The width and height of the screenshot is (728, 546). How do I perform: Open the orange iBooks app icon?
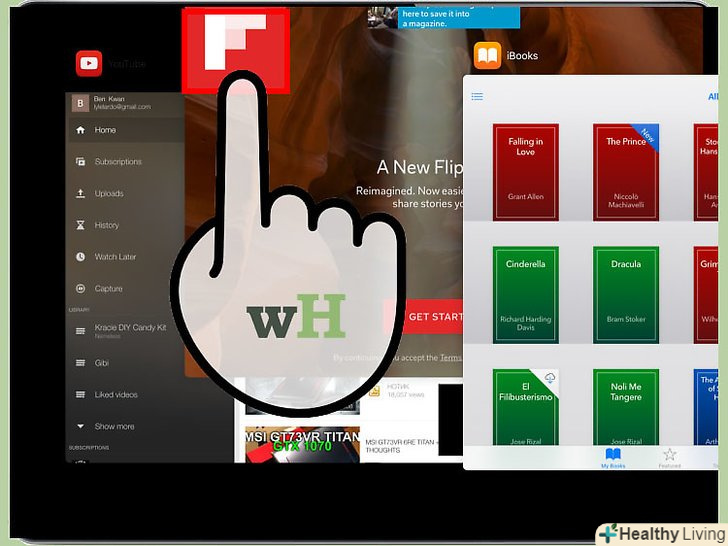click(x=487, y=55)
